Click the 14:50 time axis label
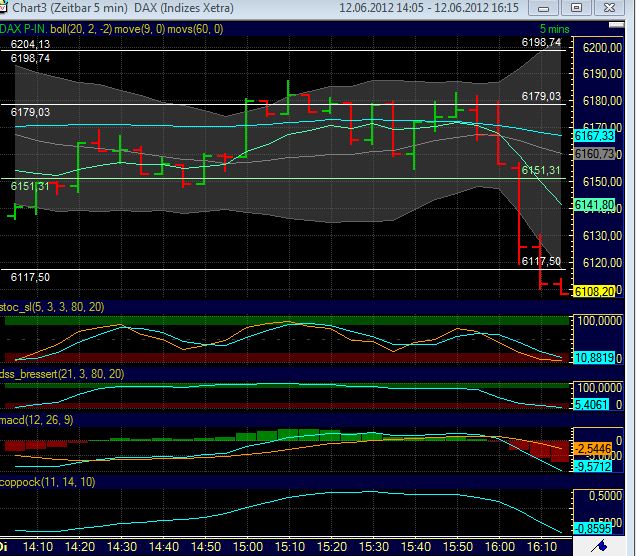Screen dimensions: 636x556 click(x=206, y=547)
